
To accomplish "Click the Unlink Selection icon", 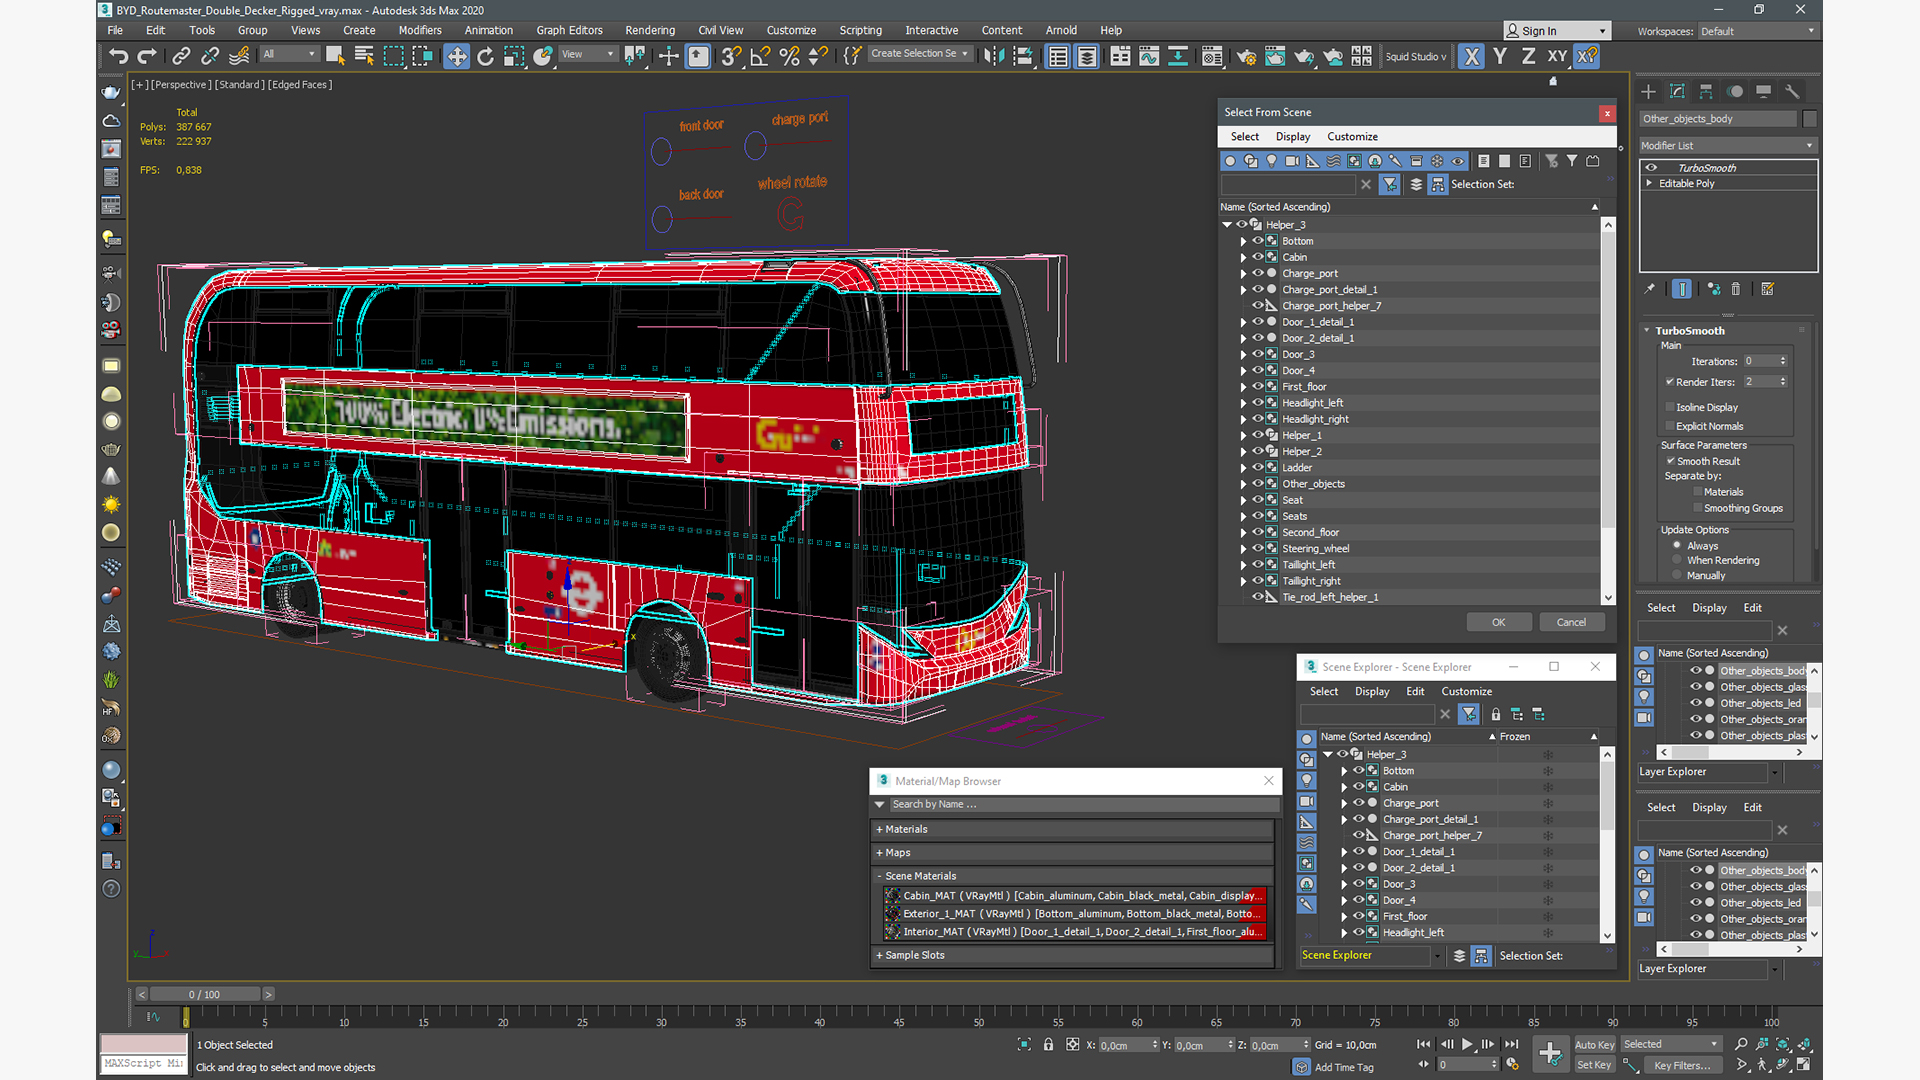I will coord(210,57).
